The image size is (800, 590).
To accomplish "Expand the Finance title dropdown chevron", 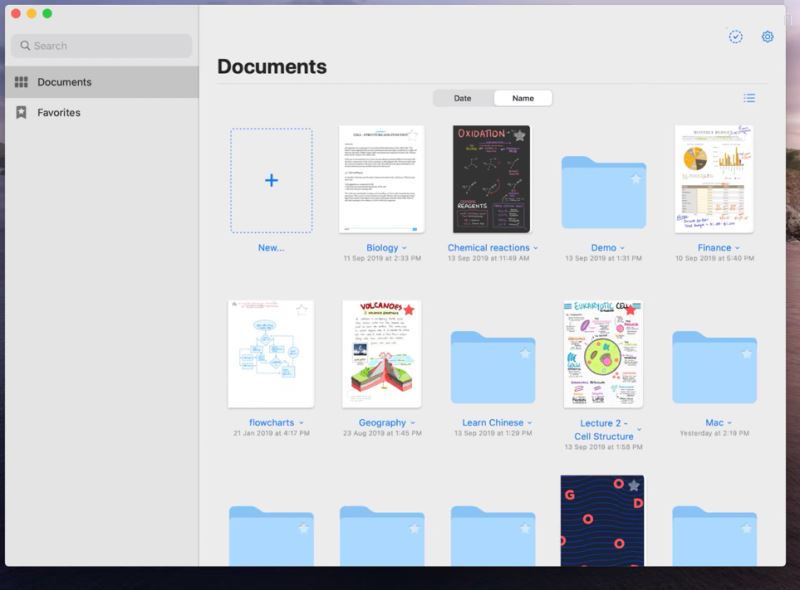I will coord(737,248).
